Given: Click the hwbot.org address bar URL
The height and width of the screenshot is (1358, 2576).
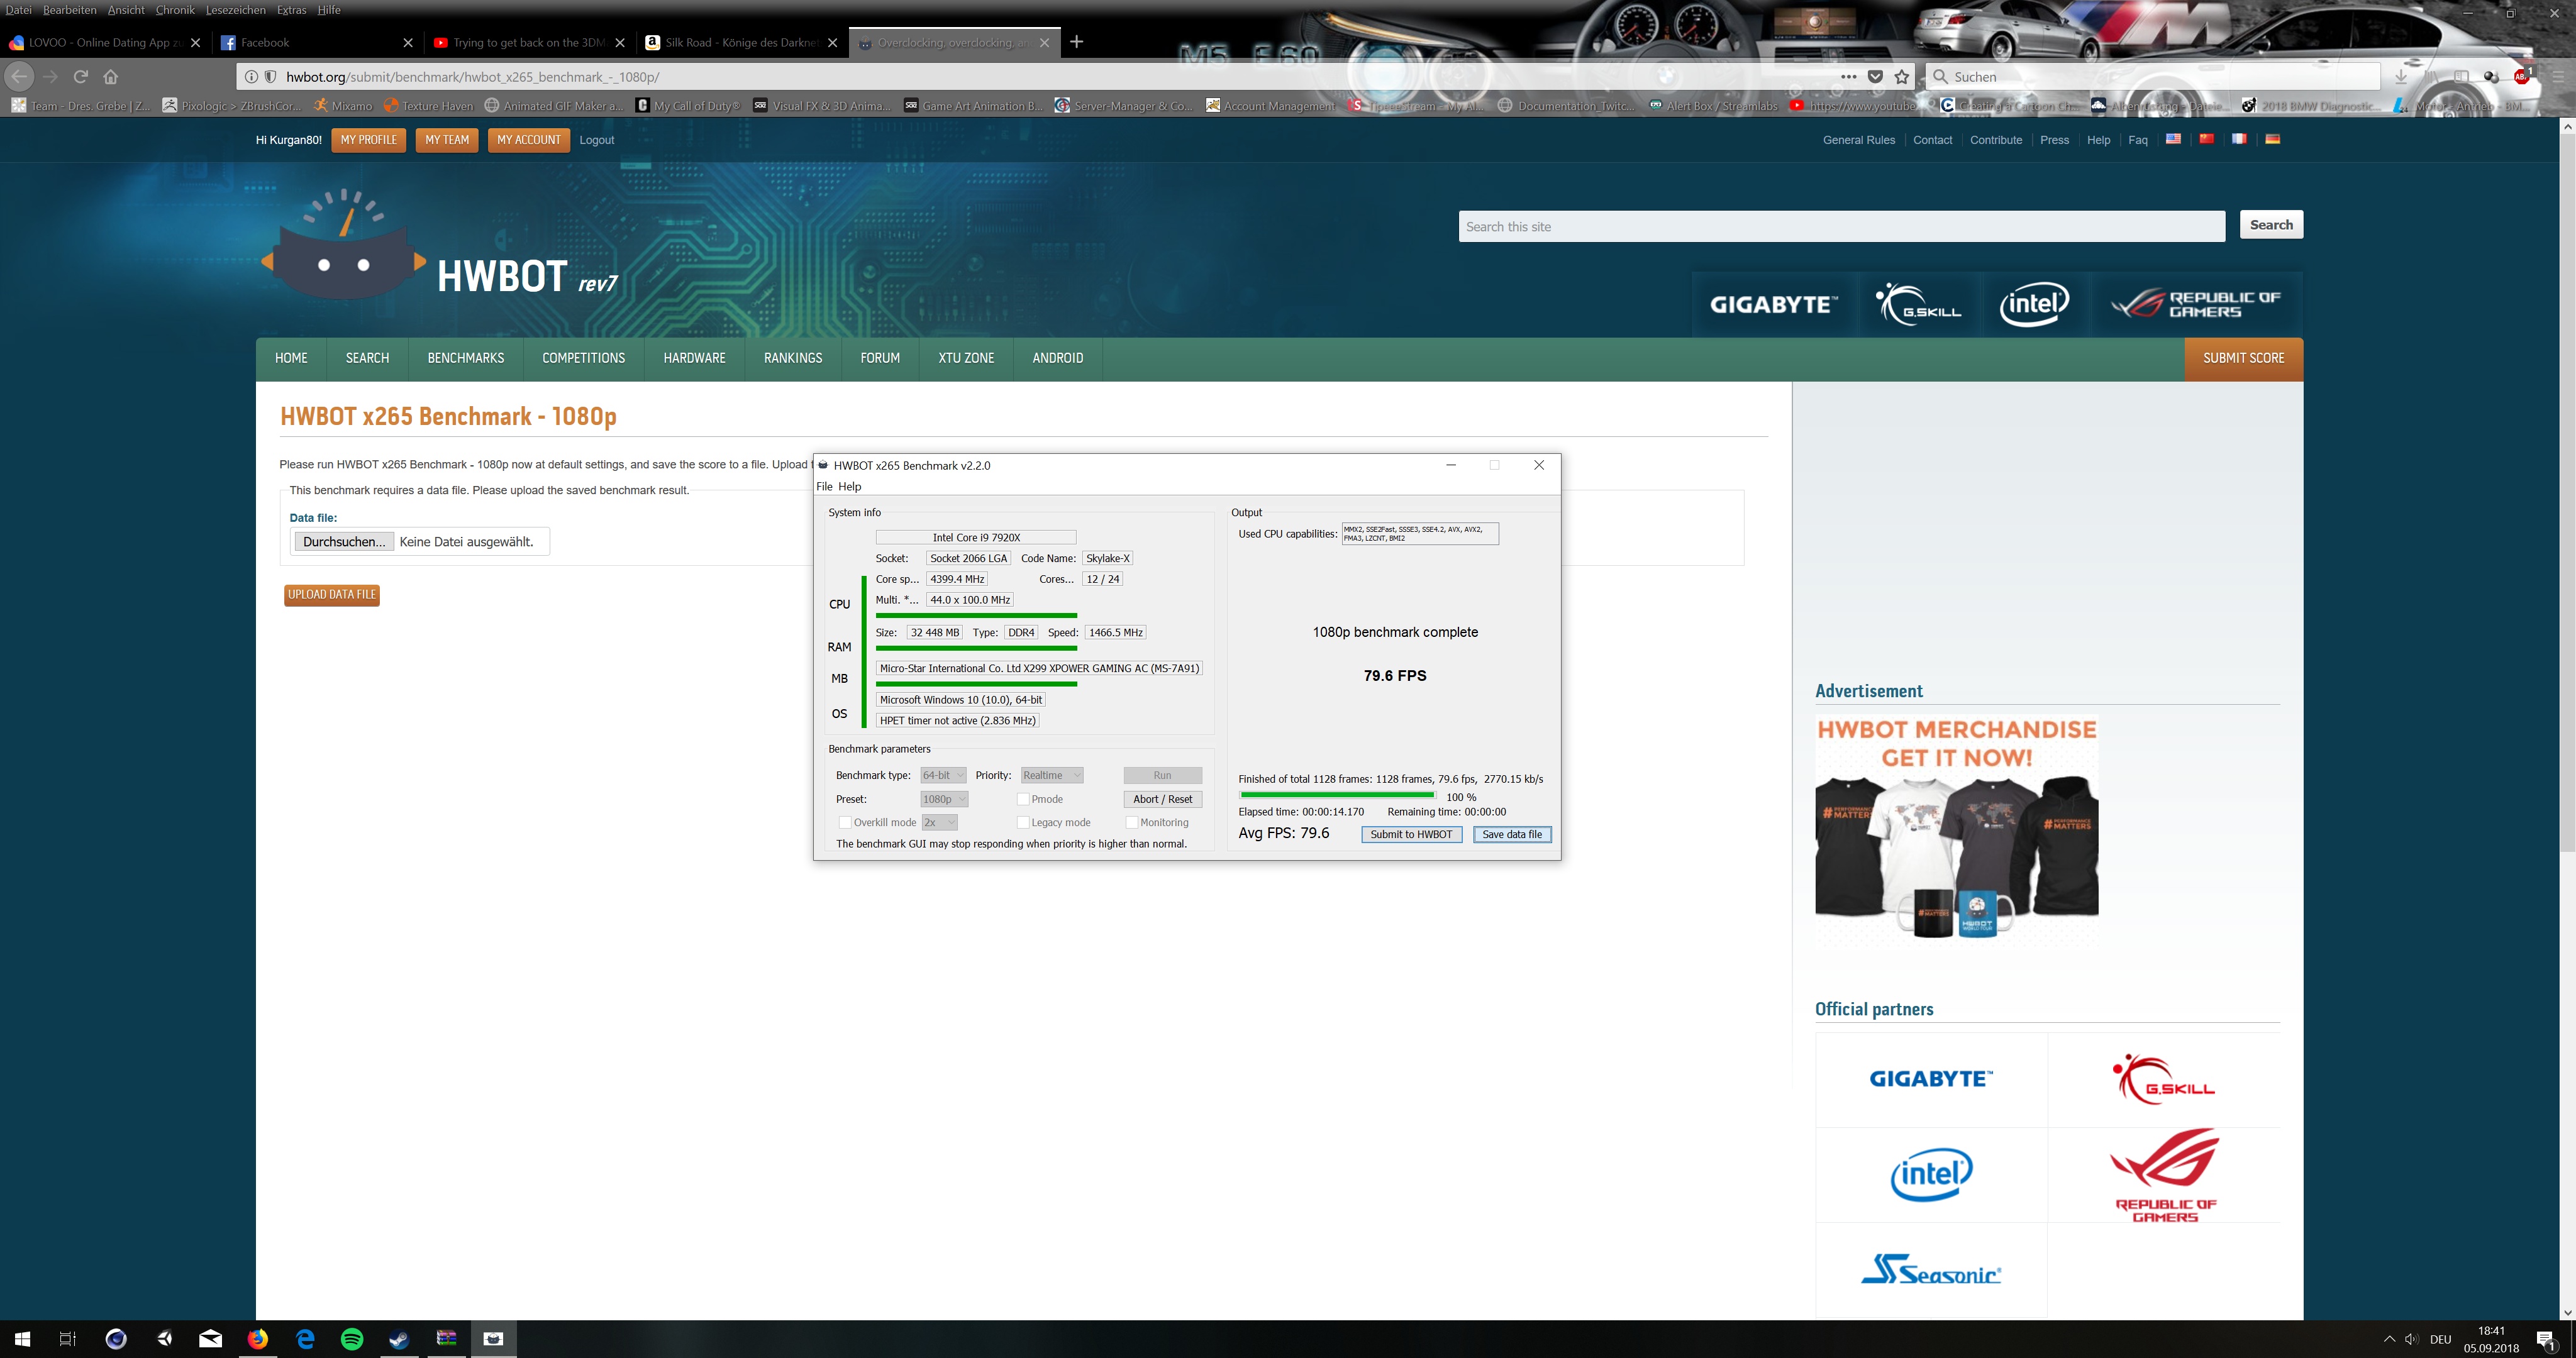Looking at the screenshot, I should (x=473, y=76).
